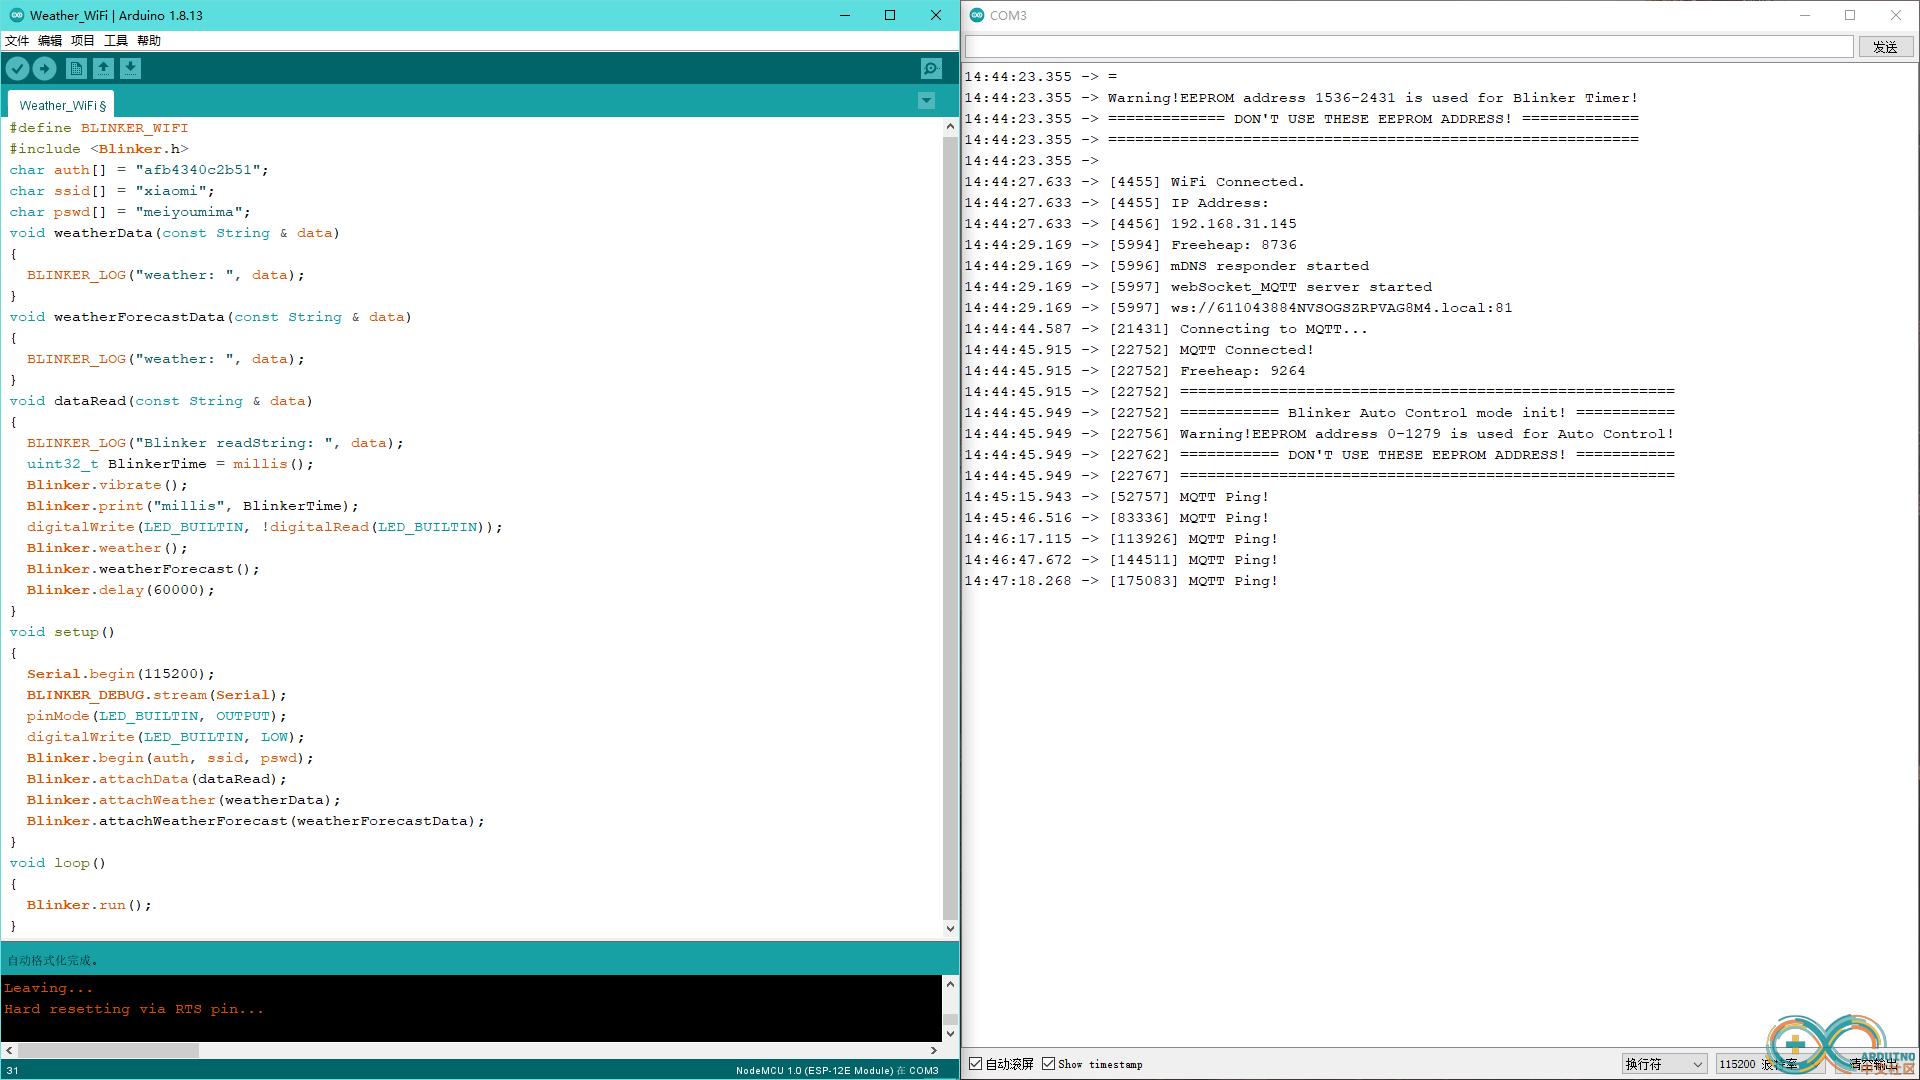Viewport: 1920px width, 1080px height.
Task: Click the '192.168.31.145' IP address log line
Action: click(1131, 224)
